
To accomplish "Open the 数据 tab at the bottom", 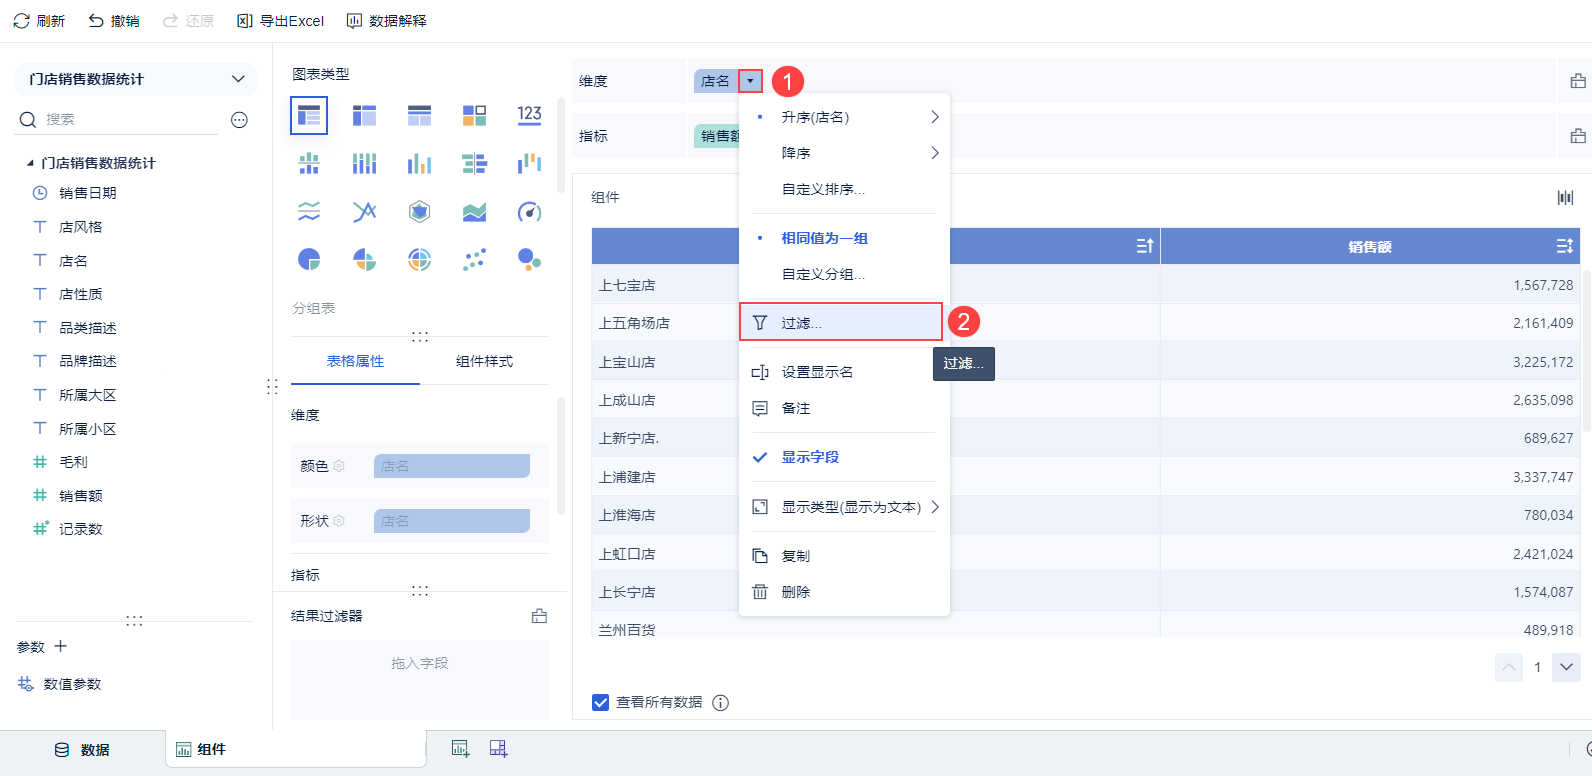I will [83, 750].
